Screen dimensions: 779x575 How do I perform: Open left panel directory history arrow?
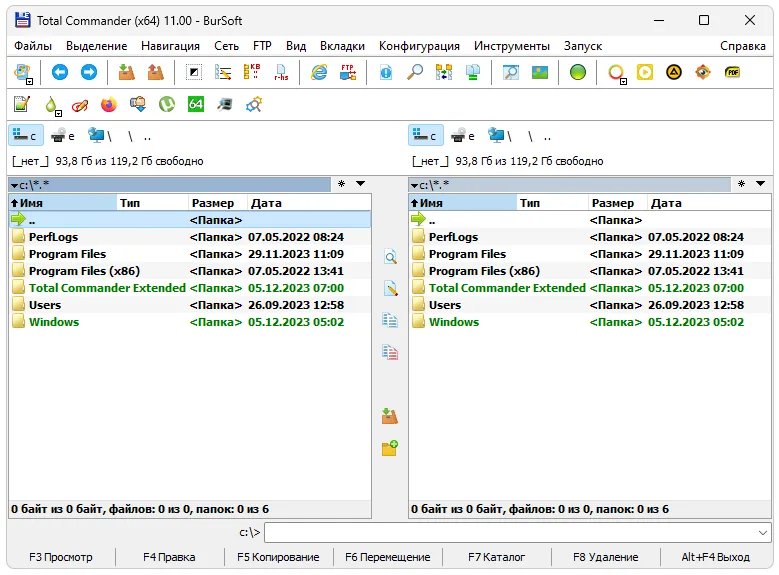coord(361,184)
